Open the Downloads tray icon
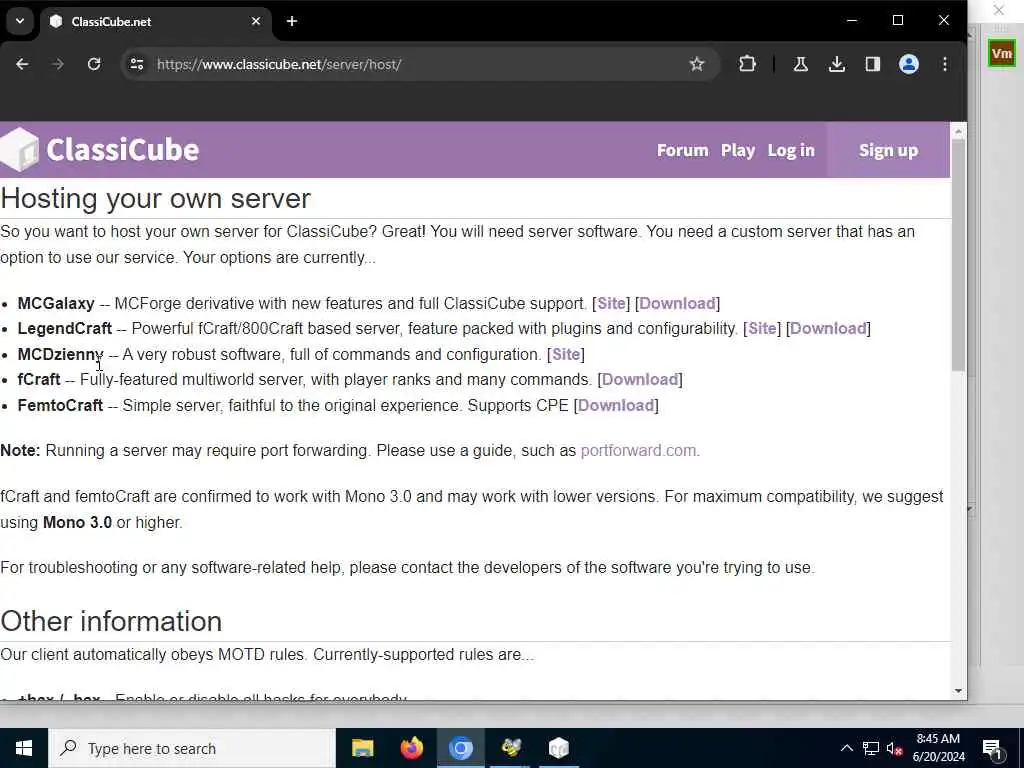The height and width of the screenshot is (768, 1024). point(837,64)
